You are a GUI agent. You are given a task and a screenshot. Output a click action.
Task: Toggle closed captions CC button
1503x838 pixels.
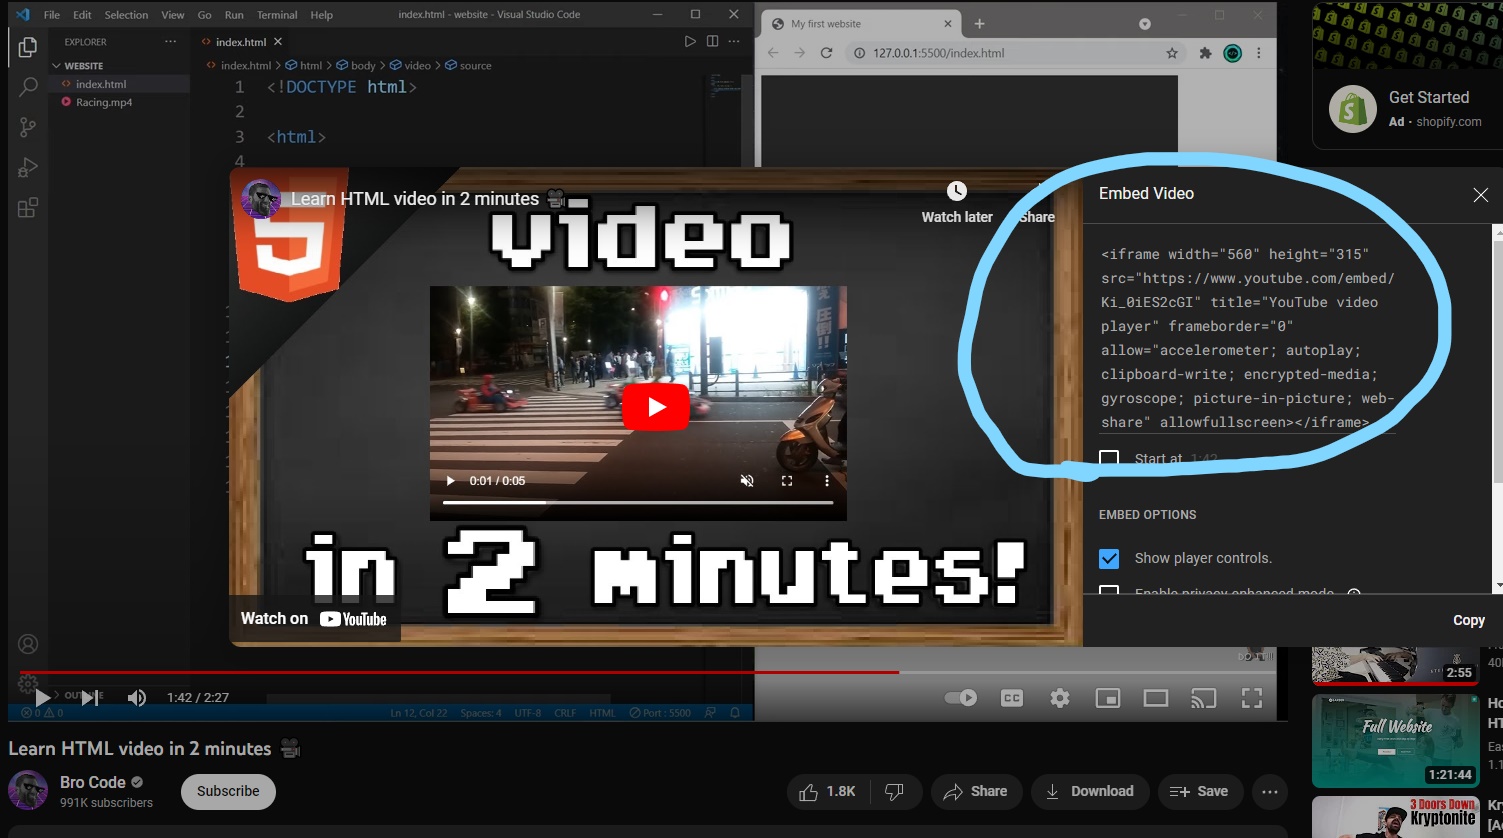point(1012,698)
